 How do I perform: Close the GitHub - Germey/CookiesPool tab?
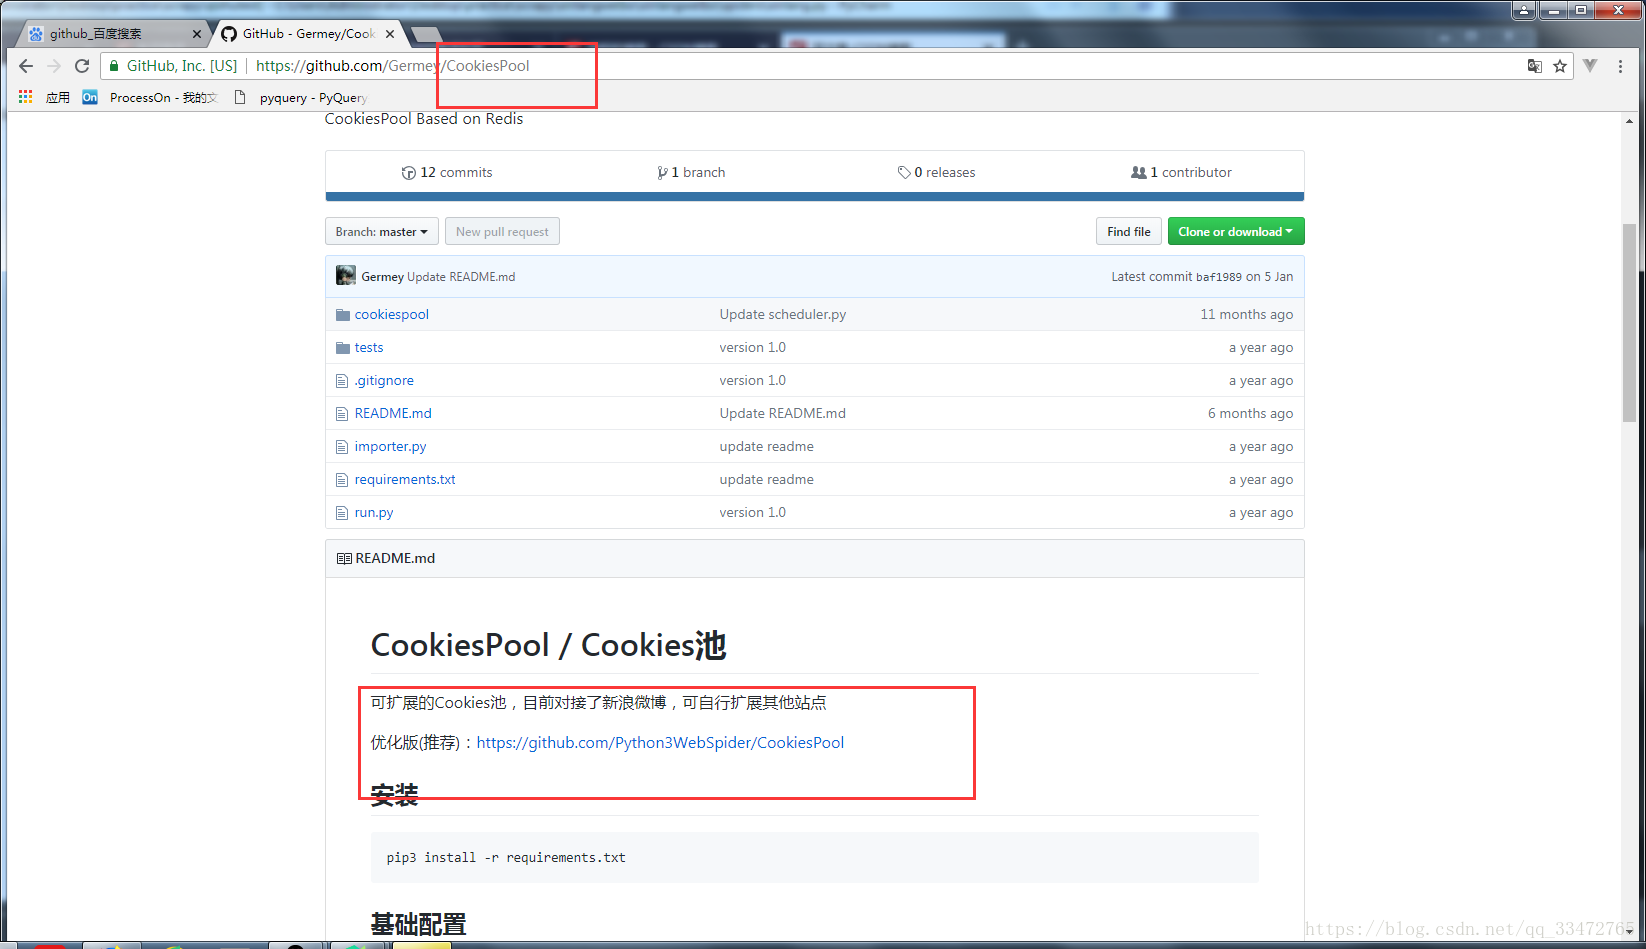click(x=390, y=34)
